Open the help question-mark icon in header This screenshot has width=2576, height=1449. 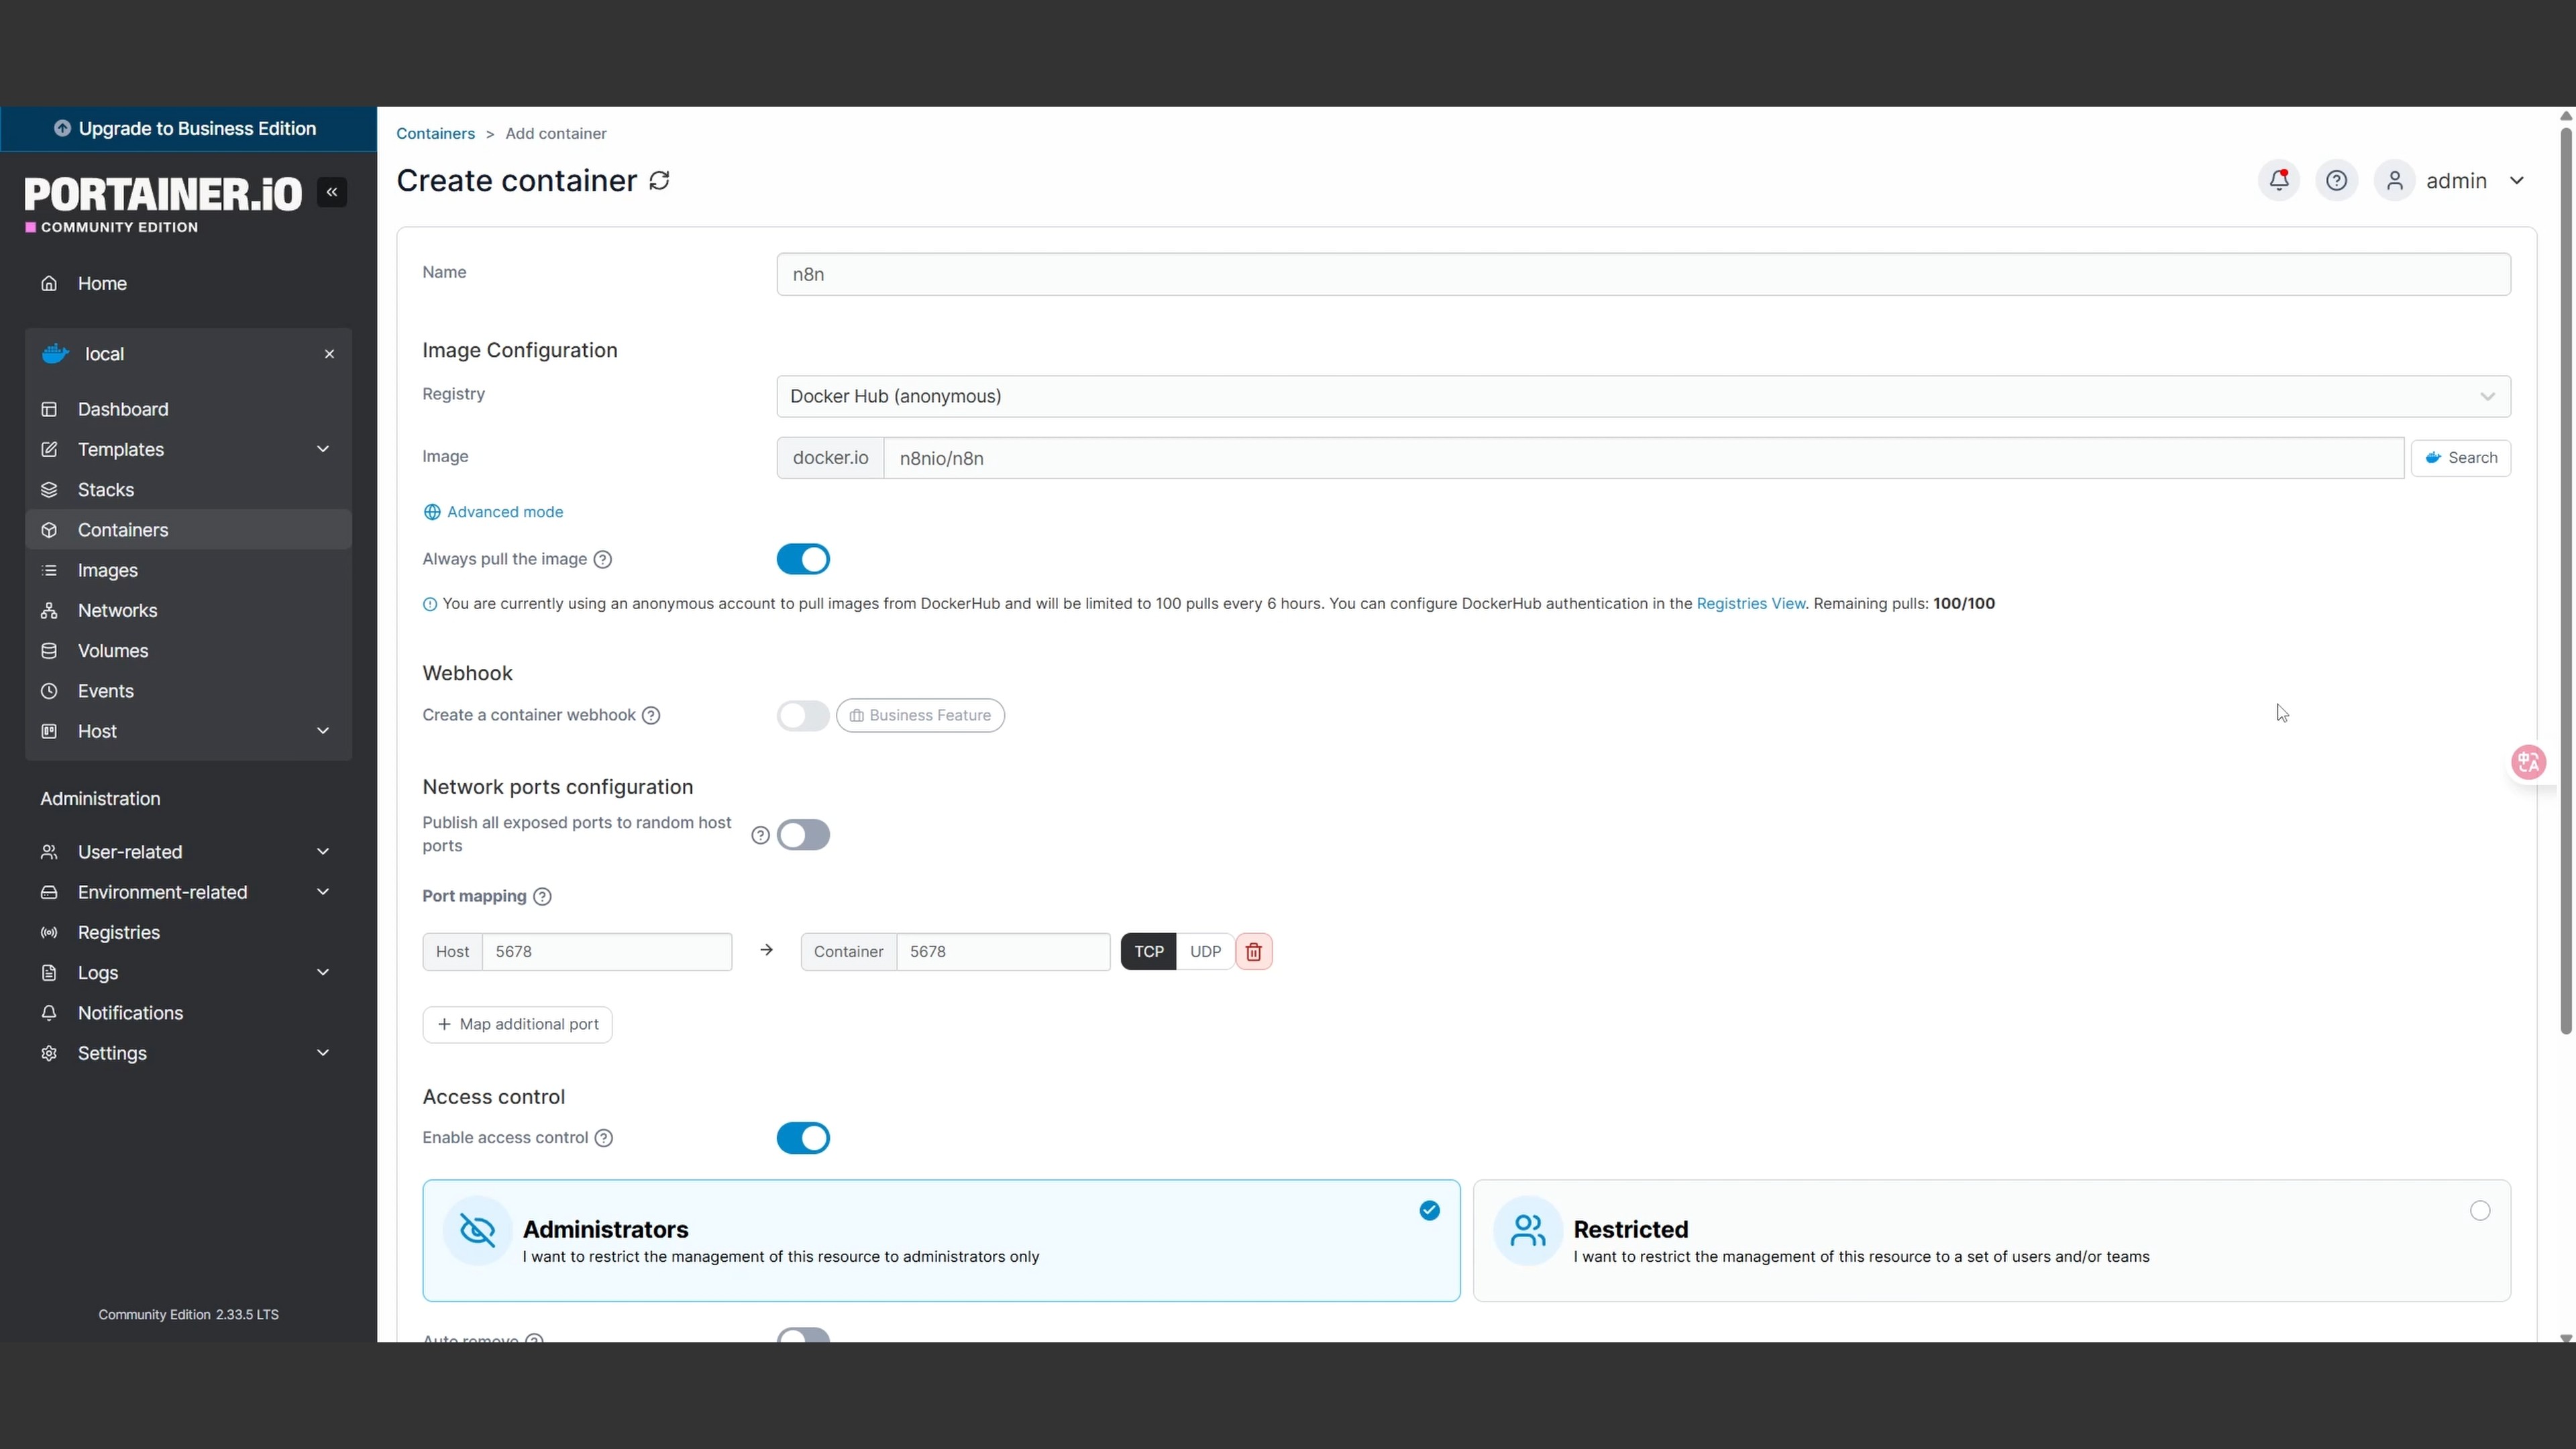2336,180
